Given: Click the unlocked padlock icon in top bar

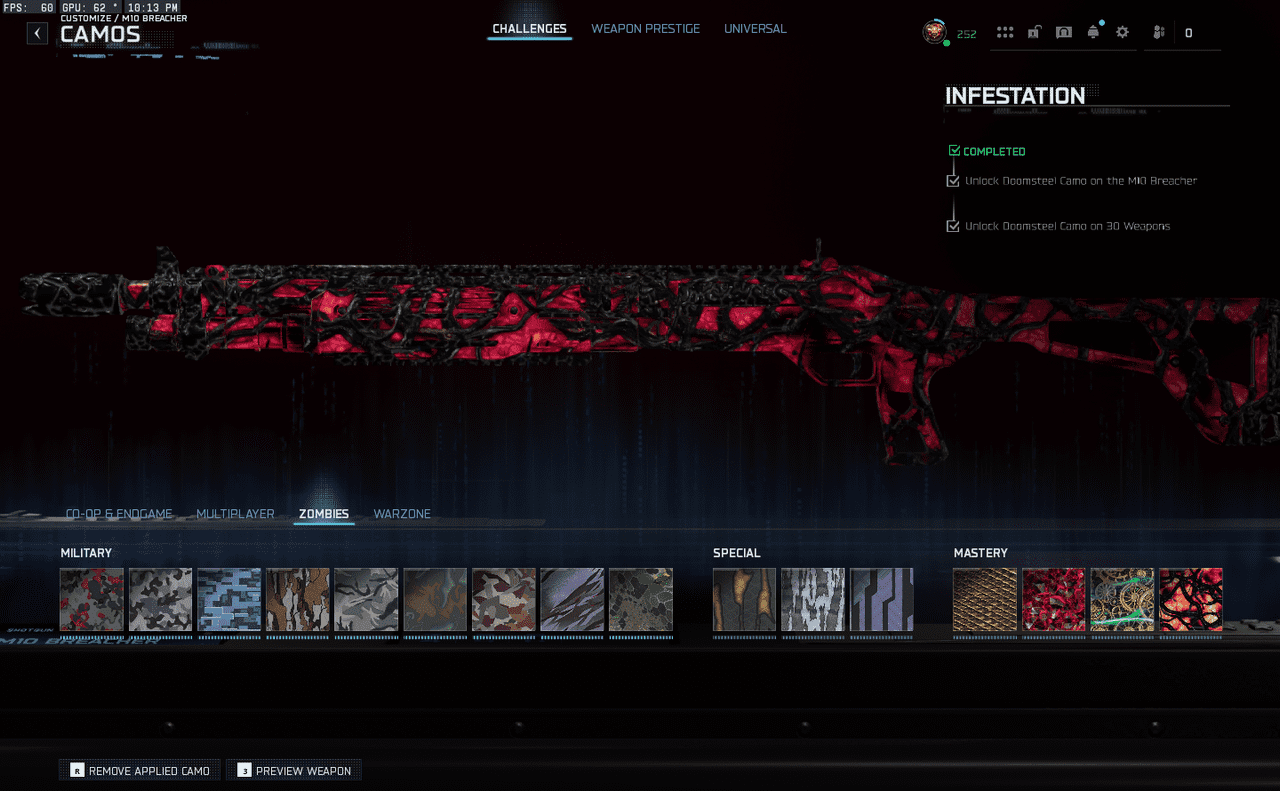Looking at the screenshot, I should click(1034, 33).
